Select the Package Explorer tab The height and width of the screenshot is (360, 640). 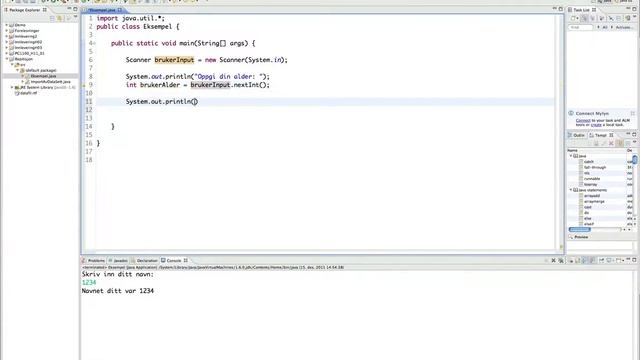point(25,9)
